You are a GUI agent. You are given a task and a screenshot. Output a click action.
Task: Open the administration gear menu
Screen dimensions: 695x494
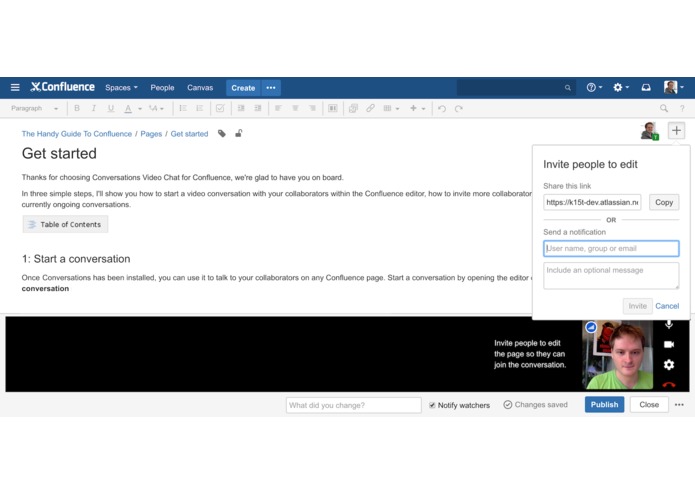(x=621, y=87)
